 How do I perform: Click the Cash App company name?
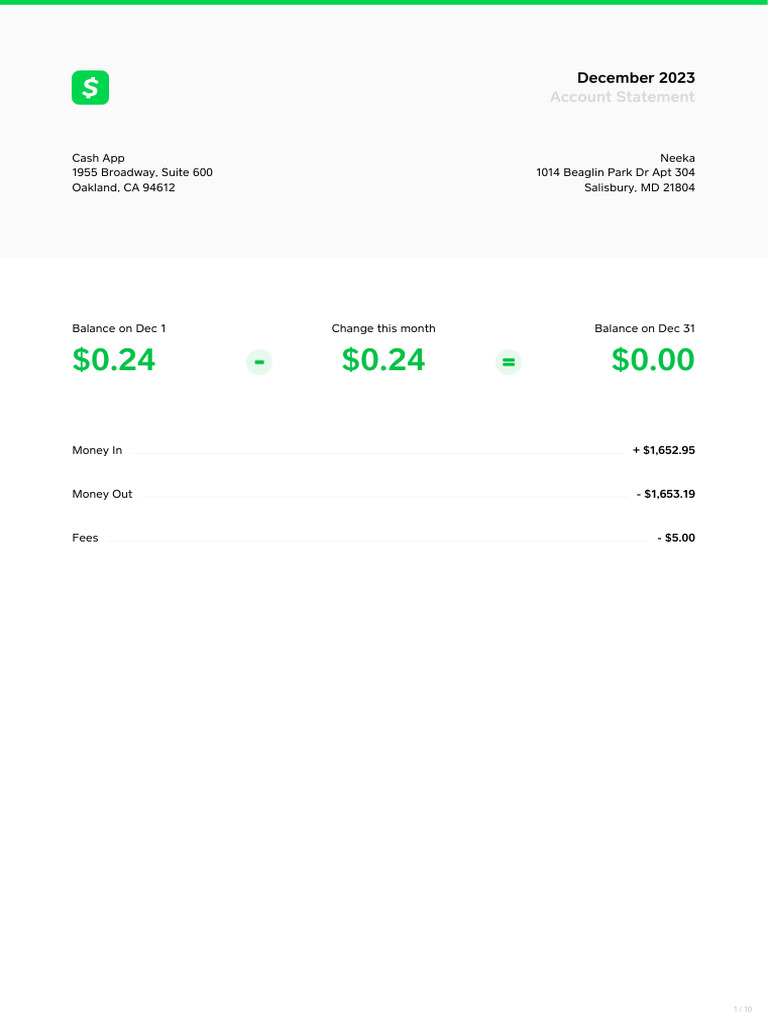(x=98, y=158)
